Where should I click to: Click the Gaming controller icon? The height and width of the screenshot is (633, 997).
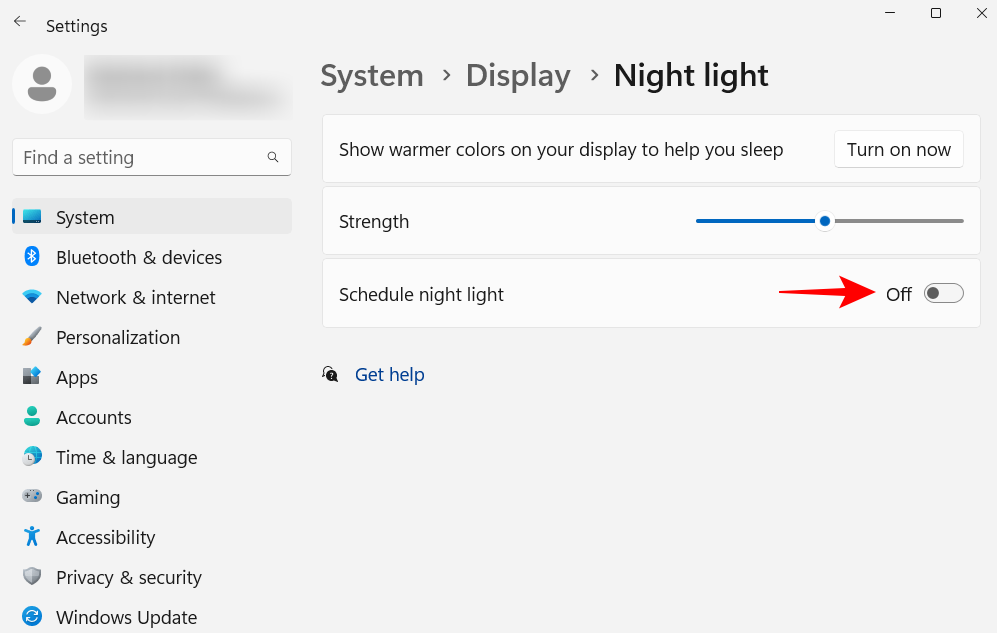pyautogui.click(x=31, y=497)
